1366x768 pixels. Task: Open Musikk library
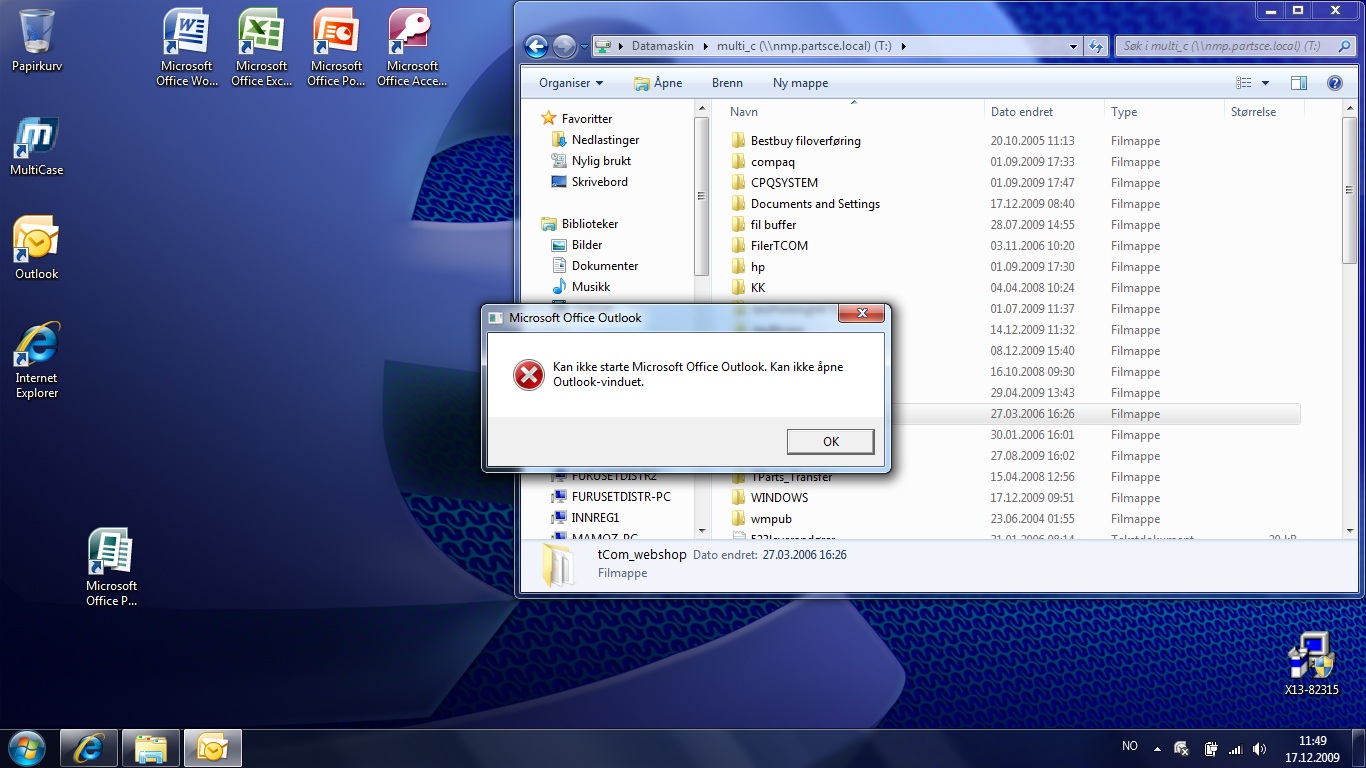tap(580, 287)
